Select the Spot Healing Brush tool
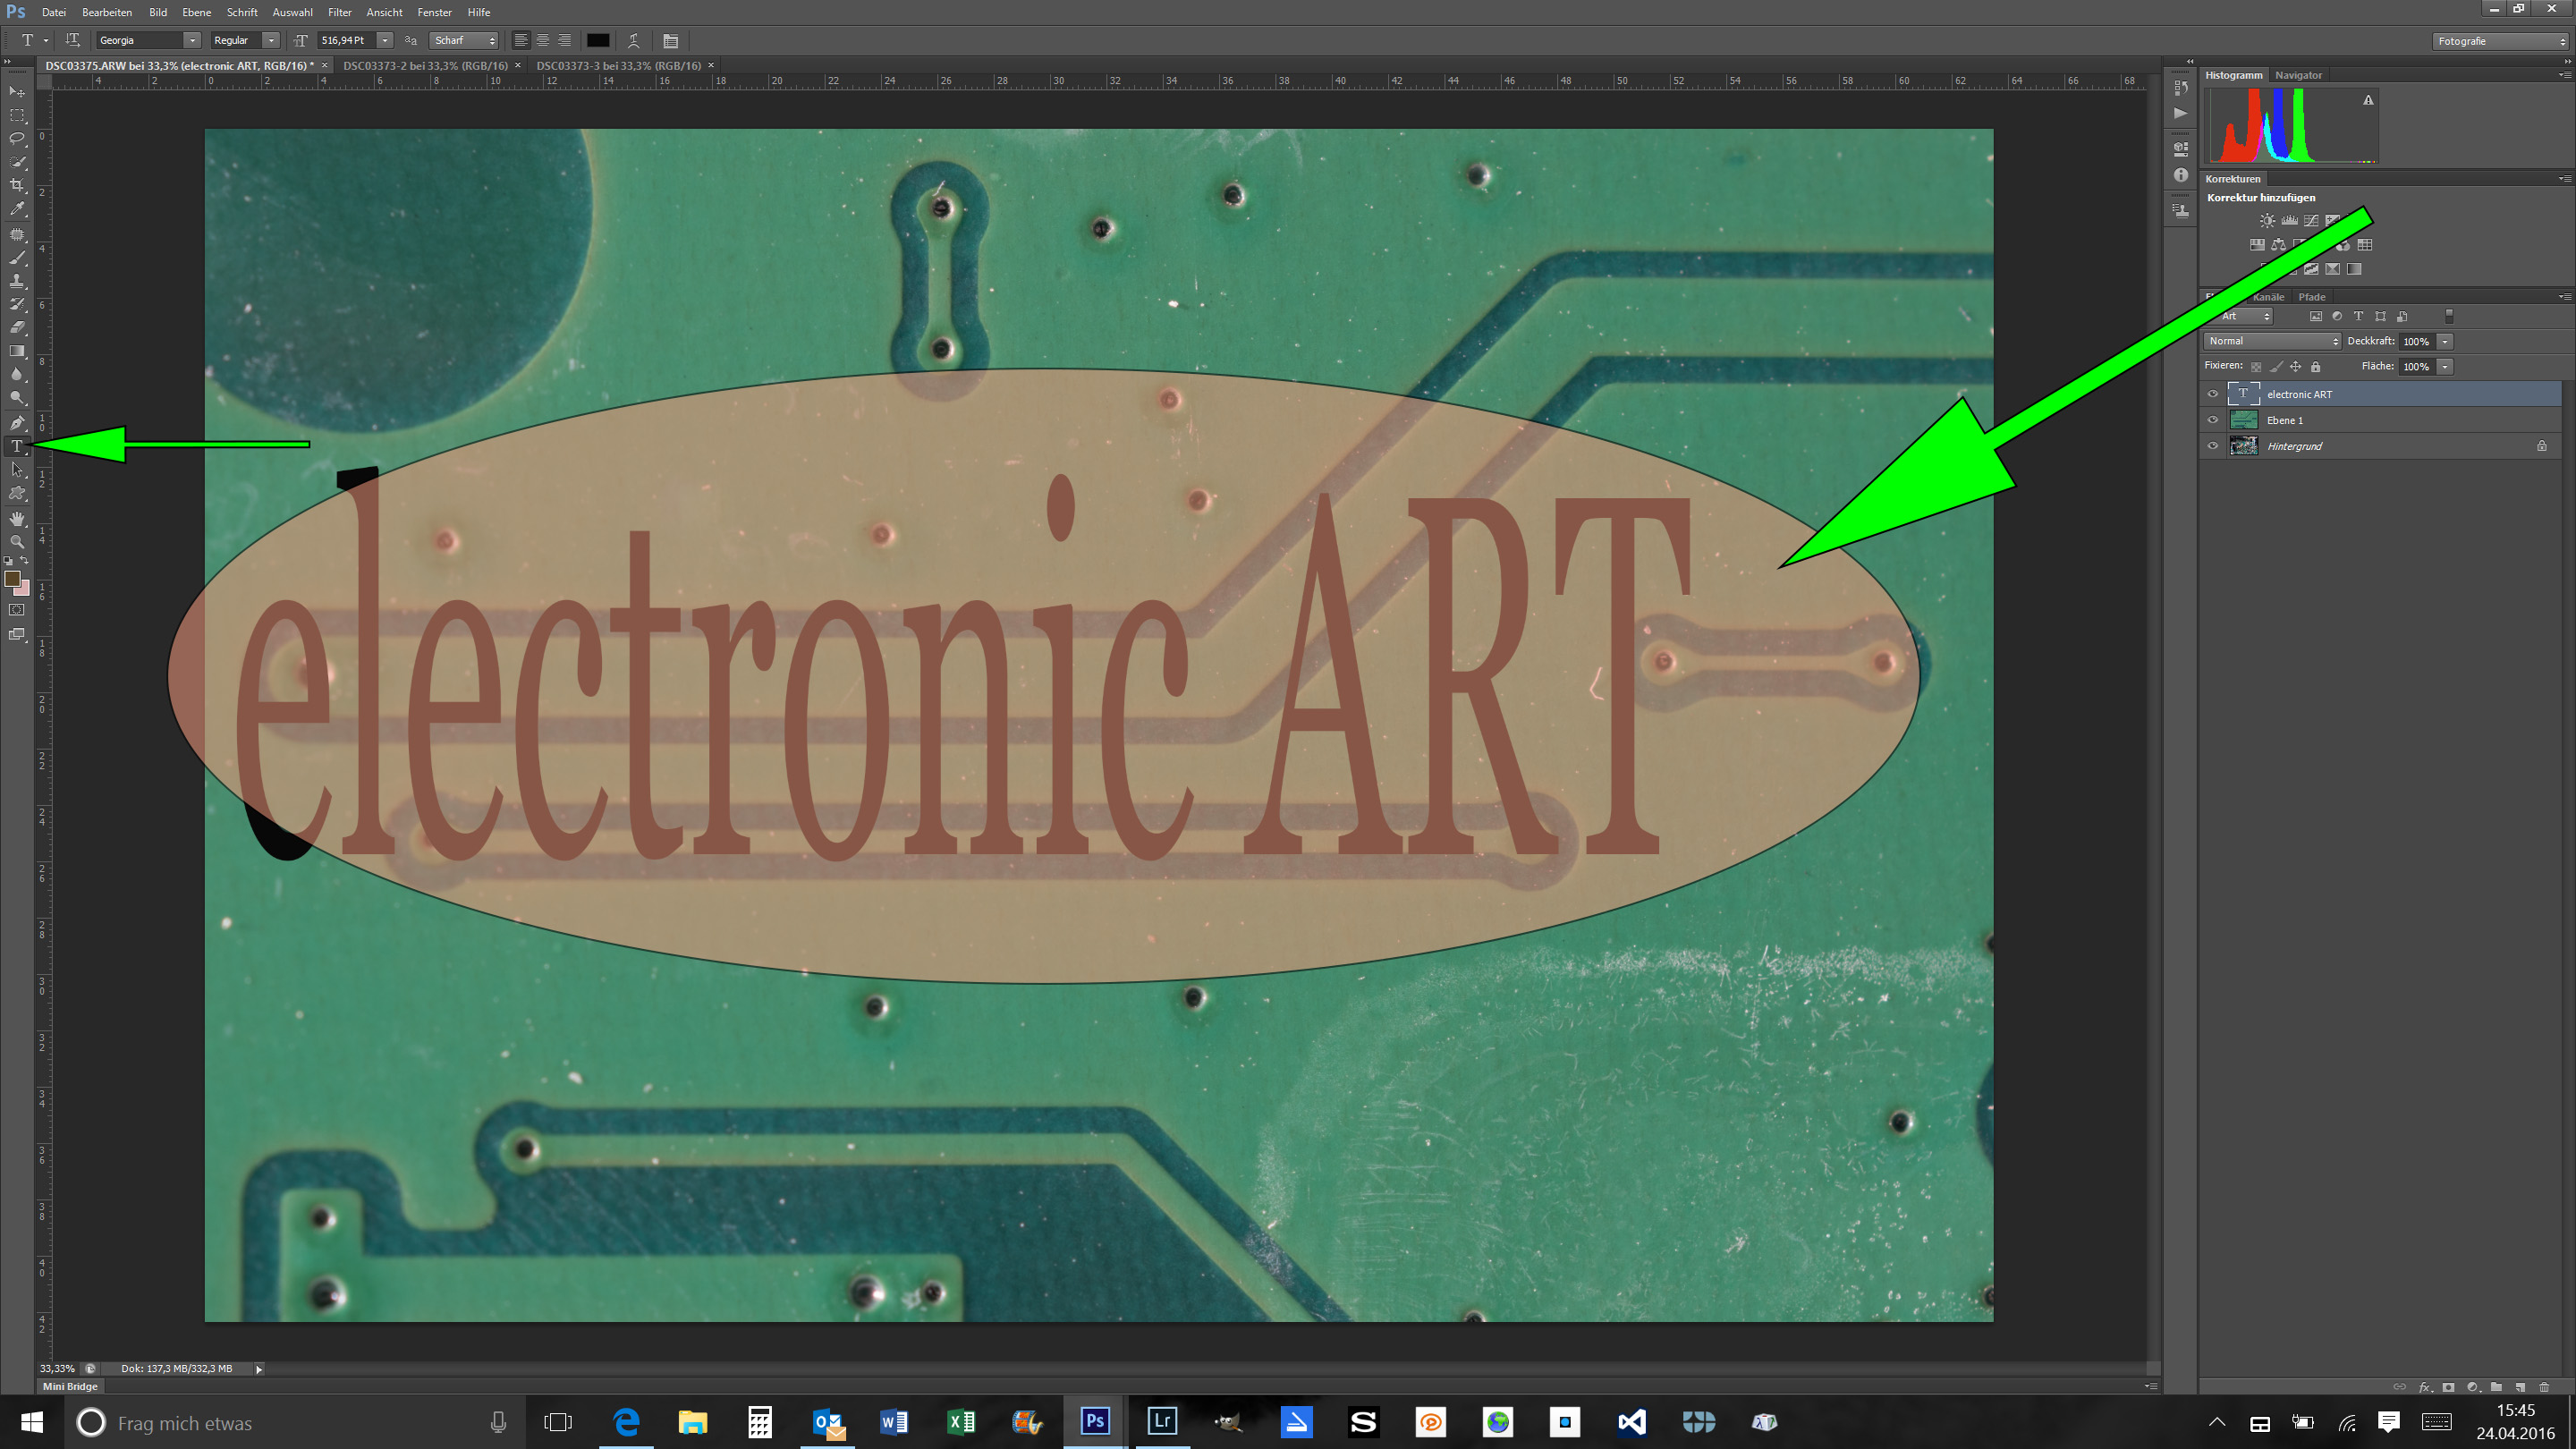This screenshot has height=1449, width=2576. pyautogui.click(x=17, y=235)
